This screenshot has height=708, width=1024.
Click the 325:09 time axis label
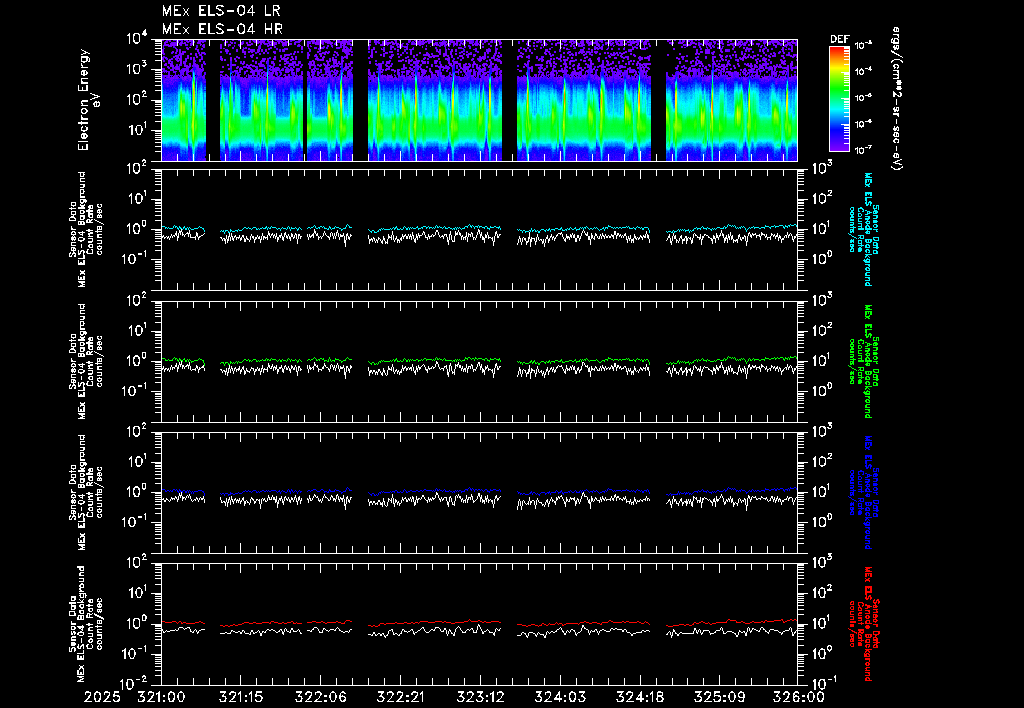tap(720, 695)
